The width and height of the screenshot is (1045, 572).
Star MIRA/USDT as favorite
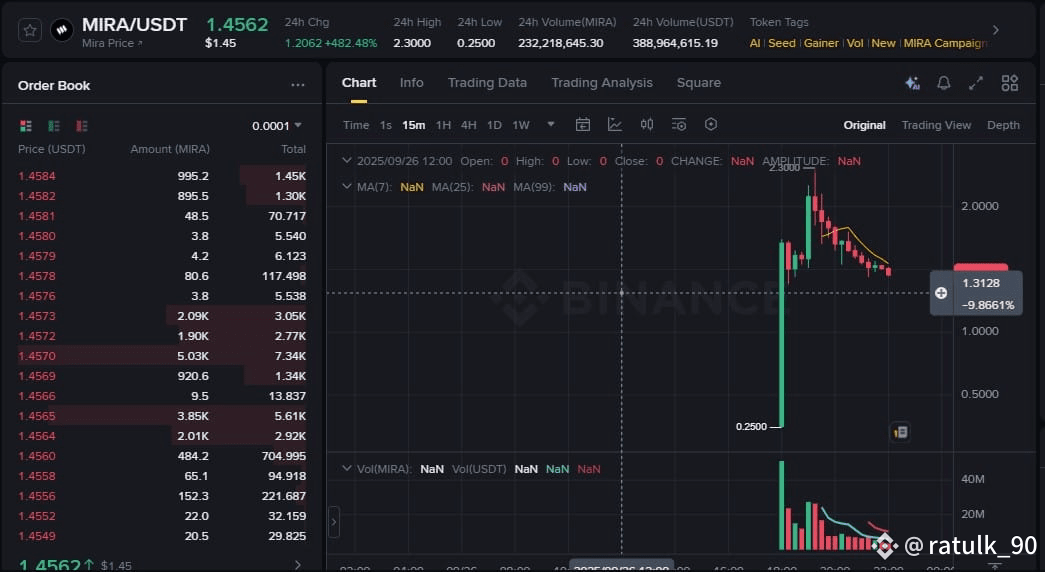click(x=30, y=30)
